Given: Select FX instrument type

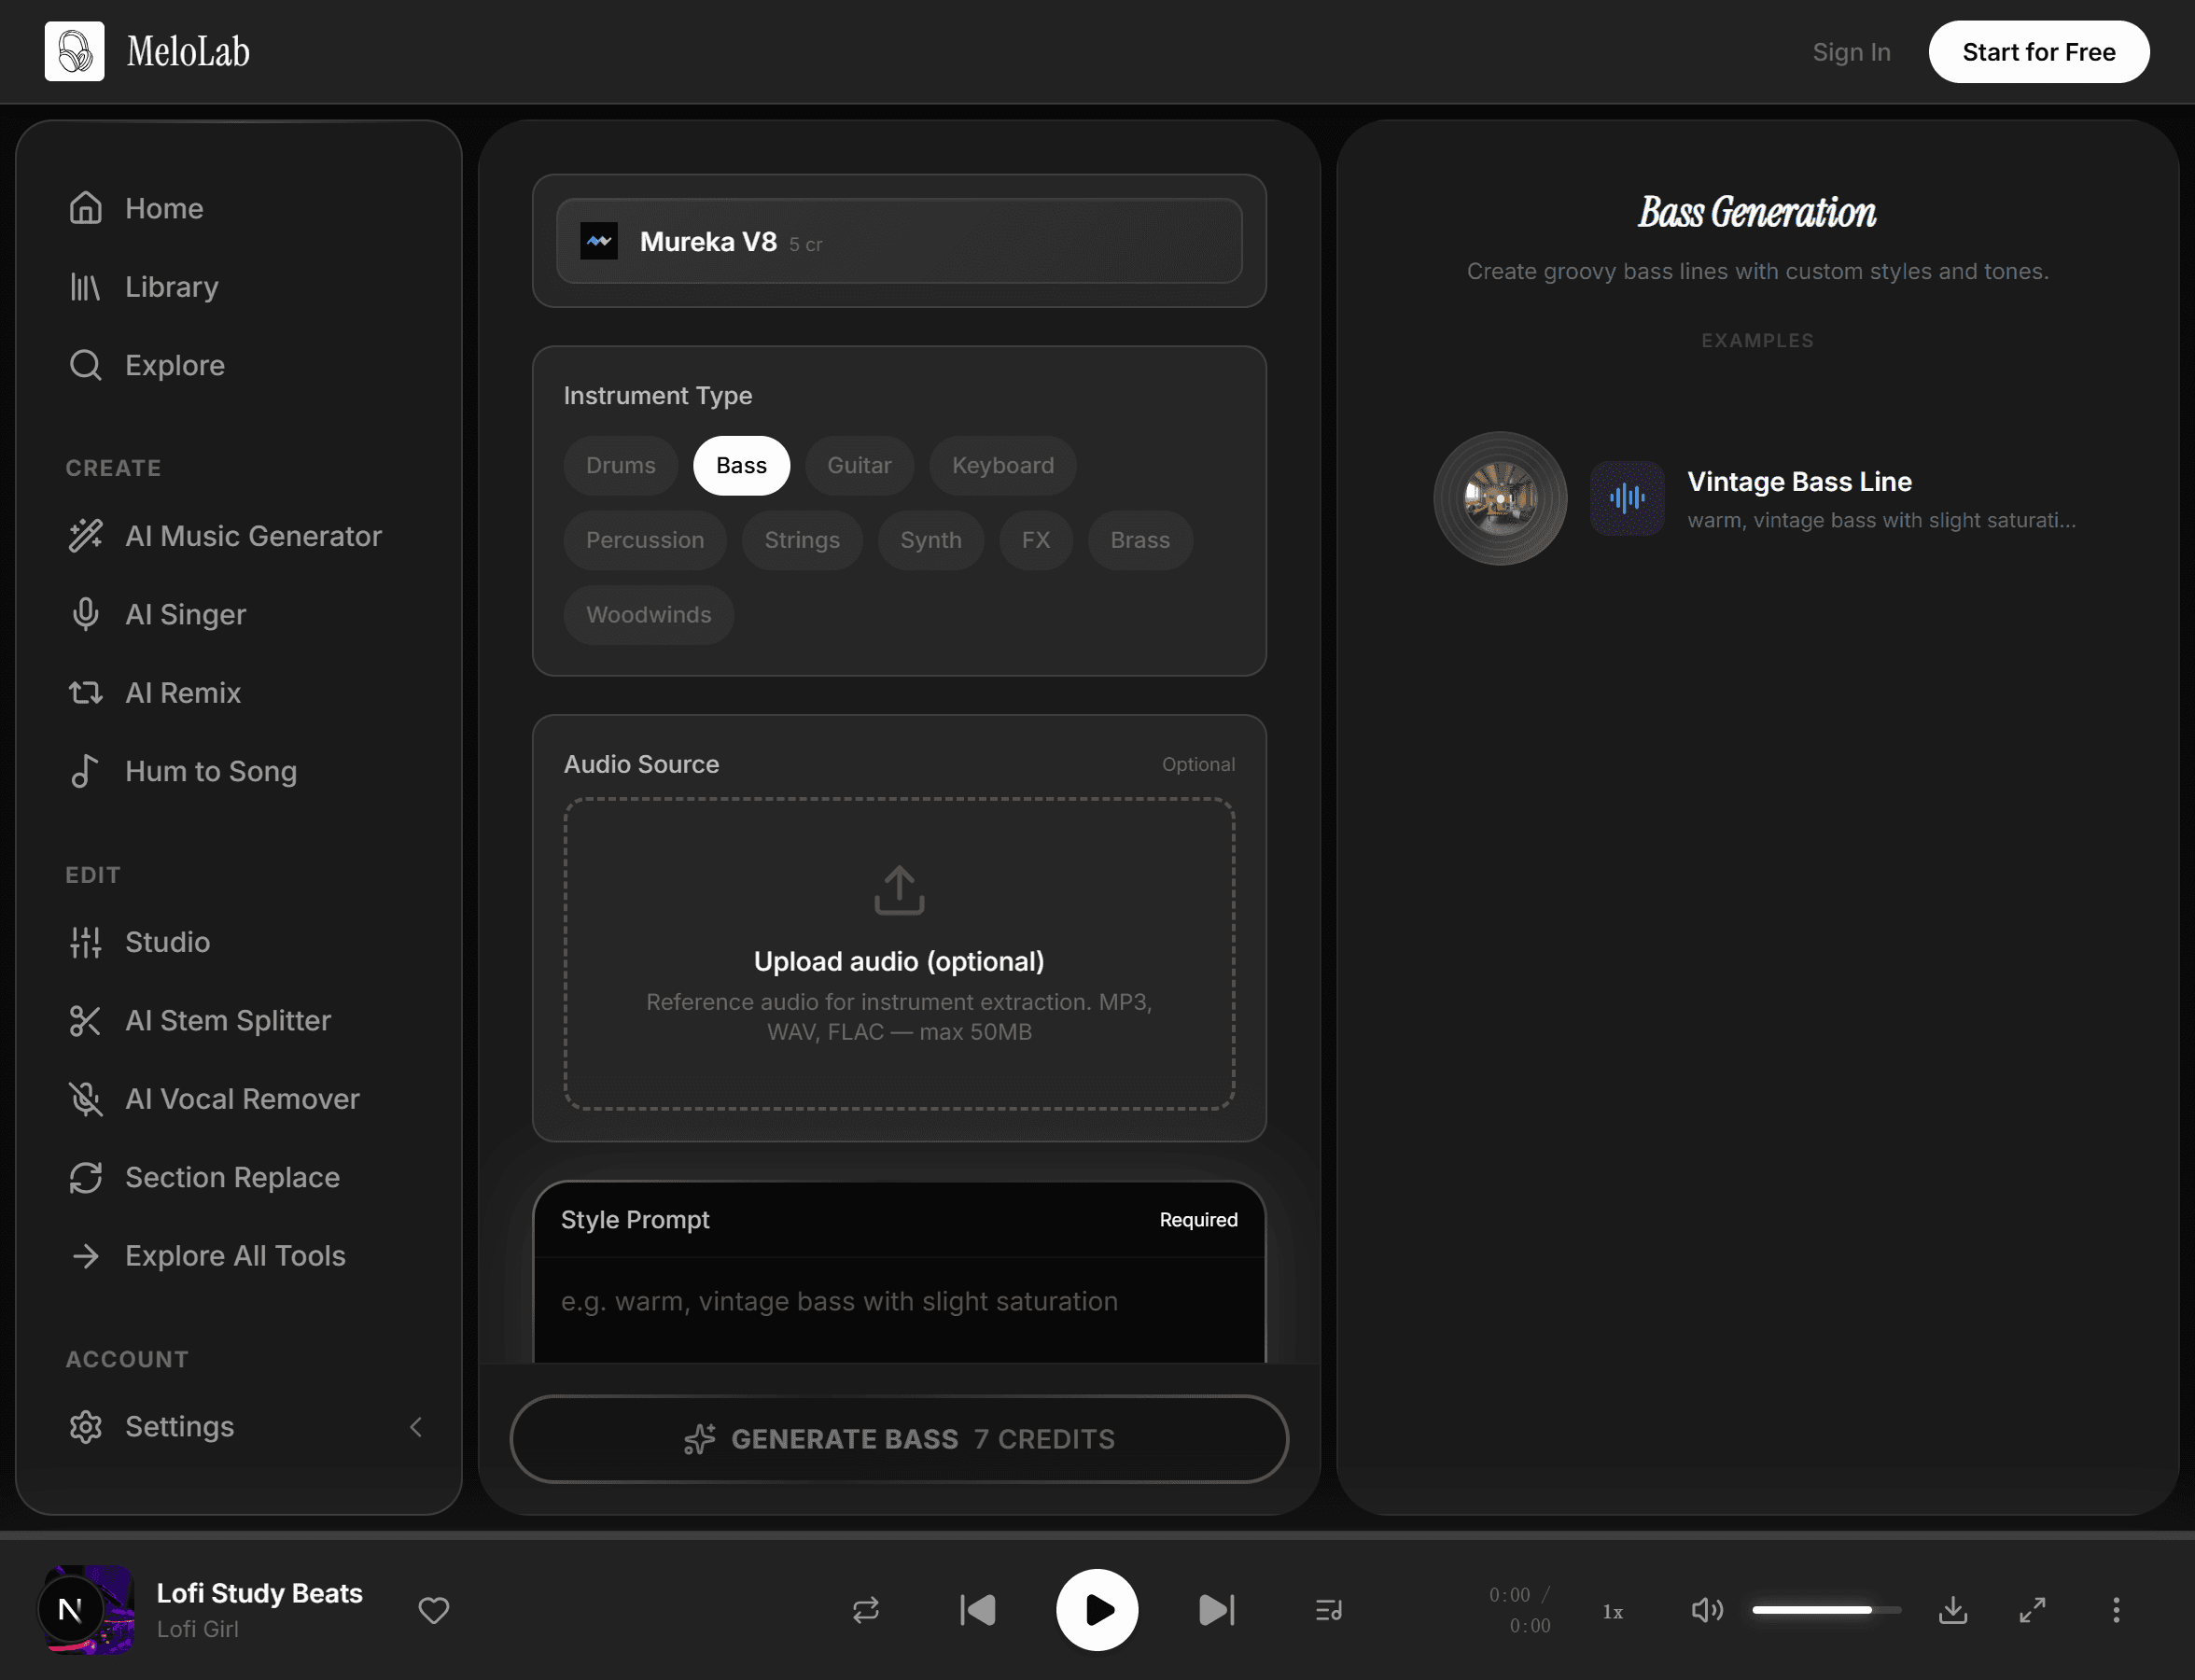Looking at the screenshot, I should tap(1036, 540).
